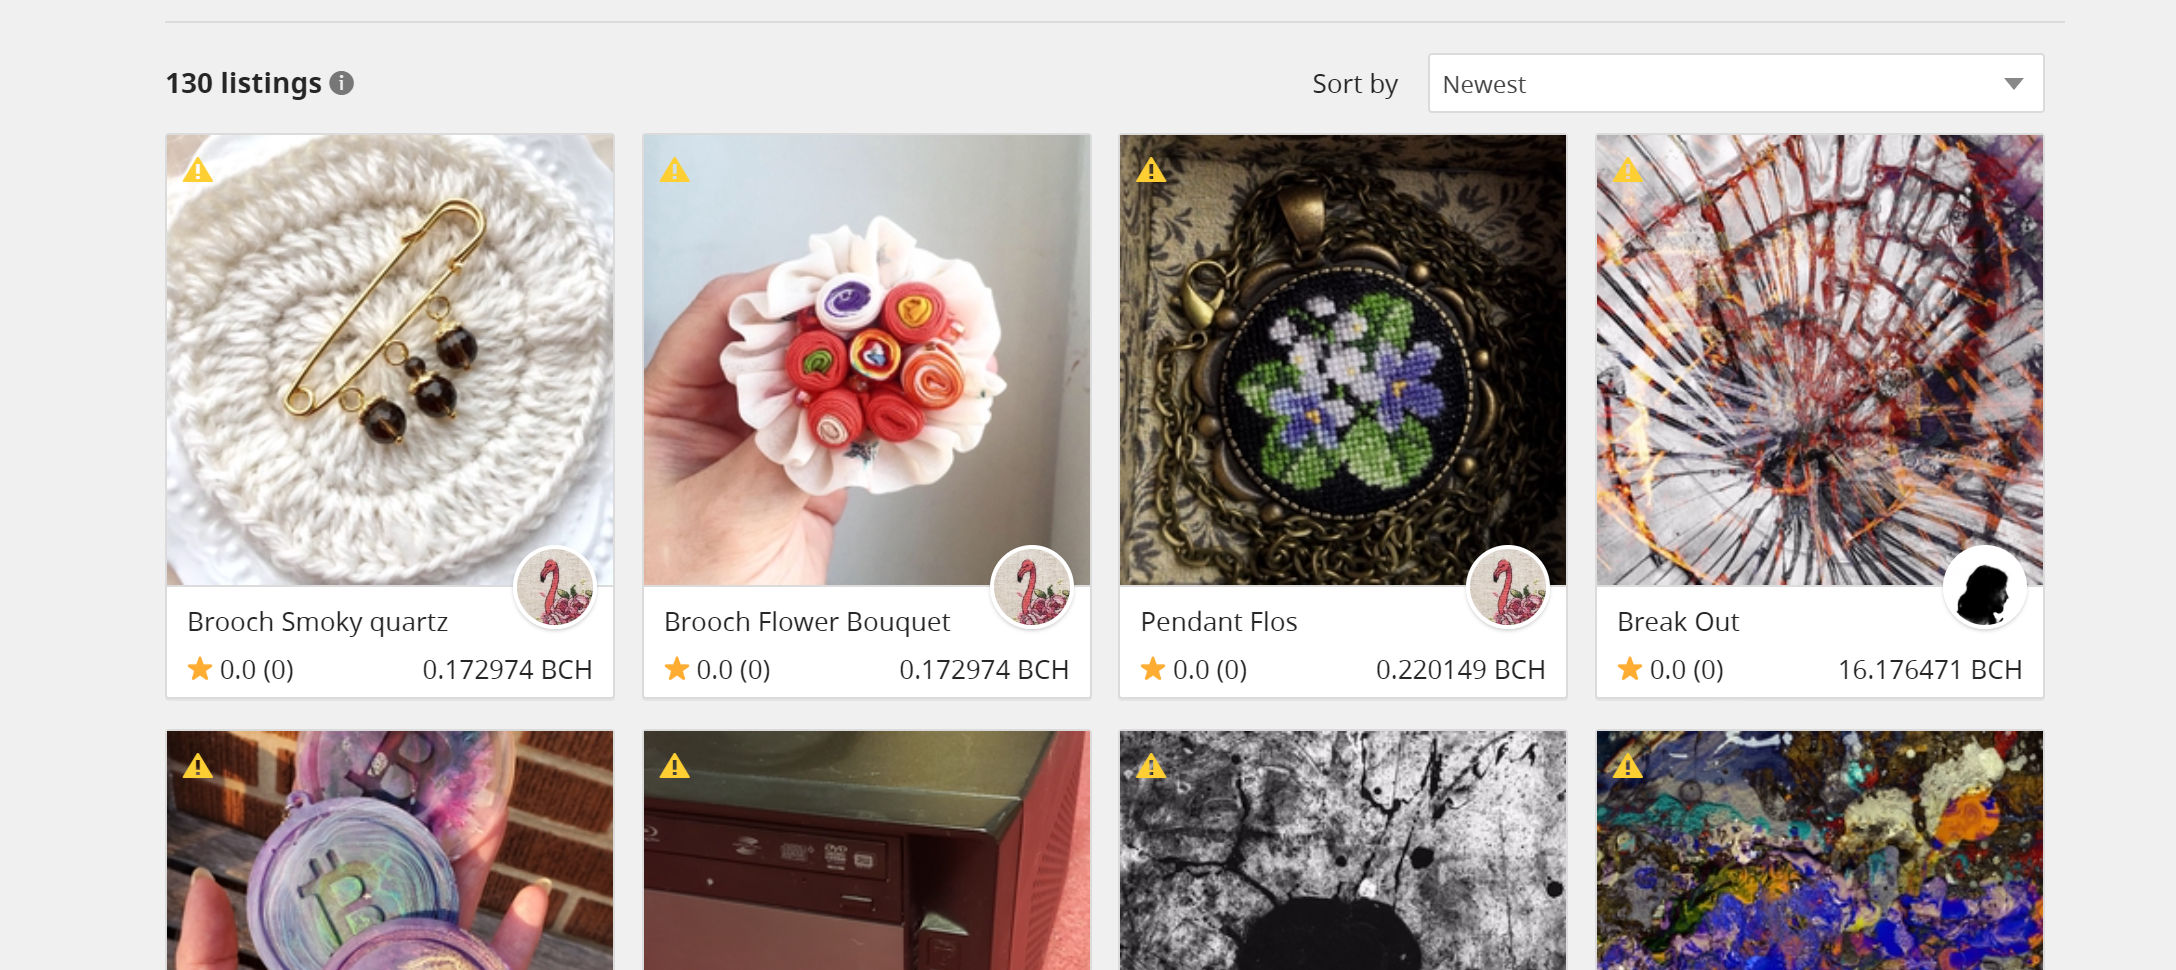2176x970 pixels.
Task: Click star rating icon under Pendant Flos
Action: pyautogui.click(x=1153, y=668)
